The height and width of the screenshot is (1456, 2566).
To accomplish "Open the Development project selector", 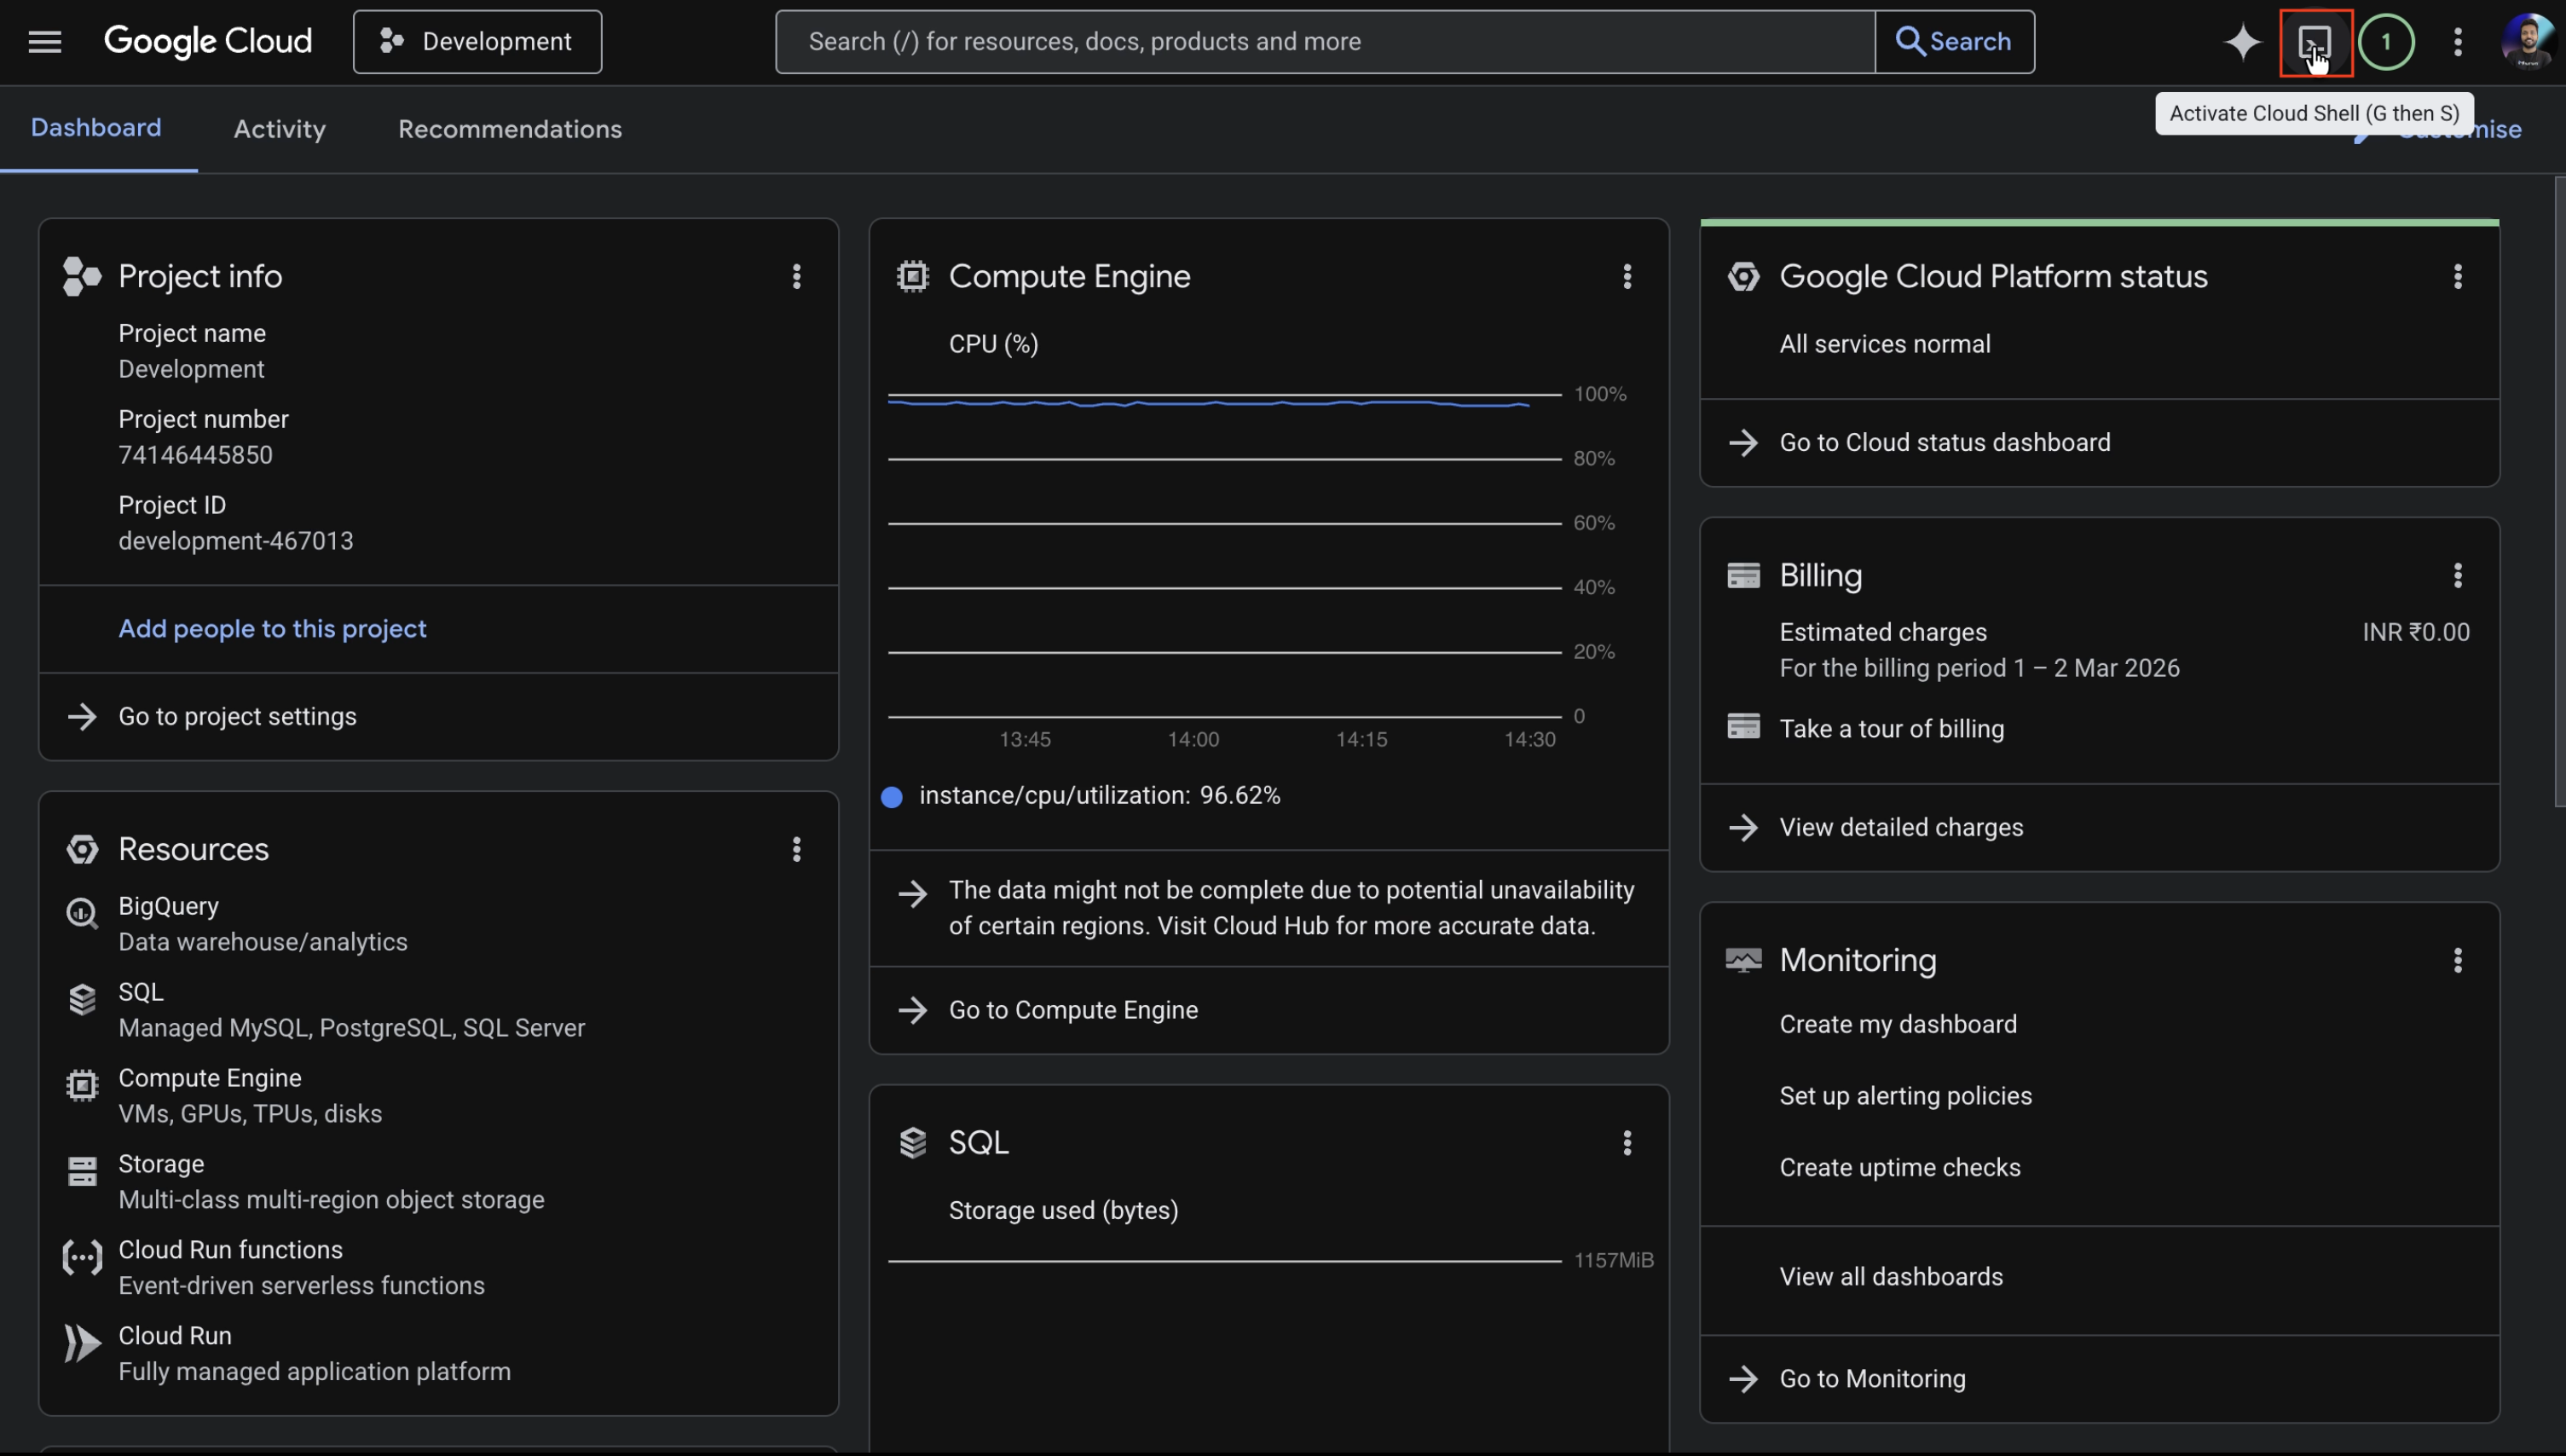I will 477,41.
